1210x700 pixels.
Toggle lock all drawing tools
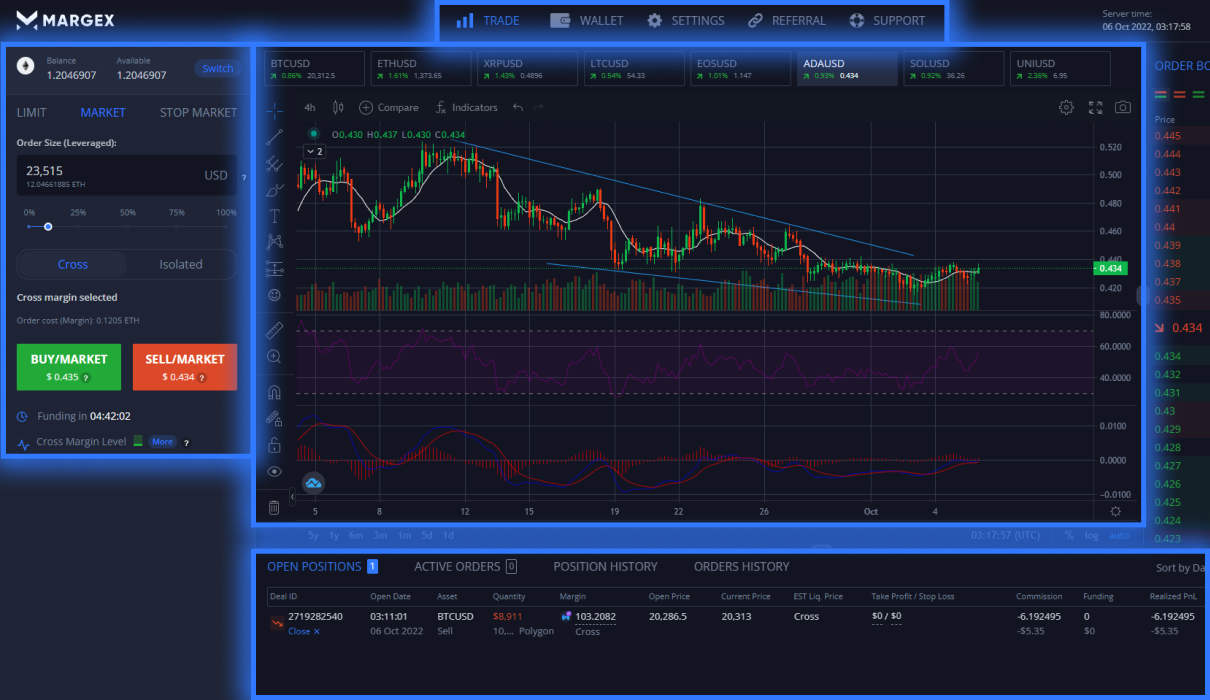pyautogui.click(x=274, y=445)
